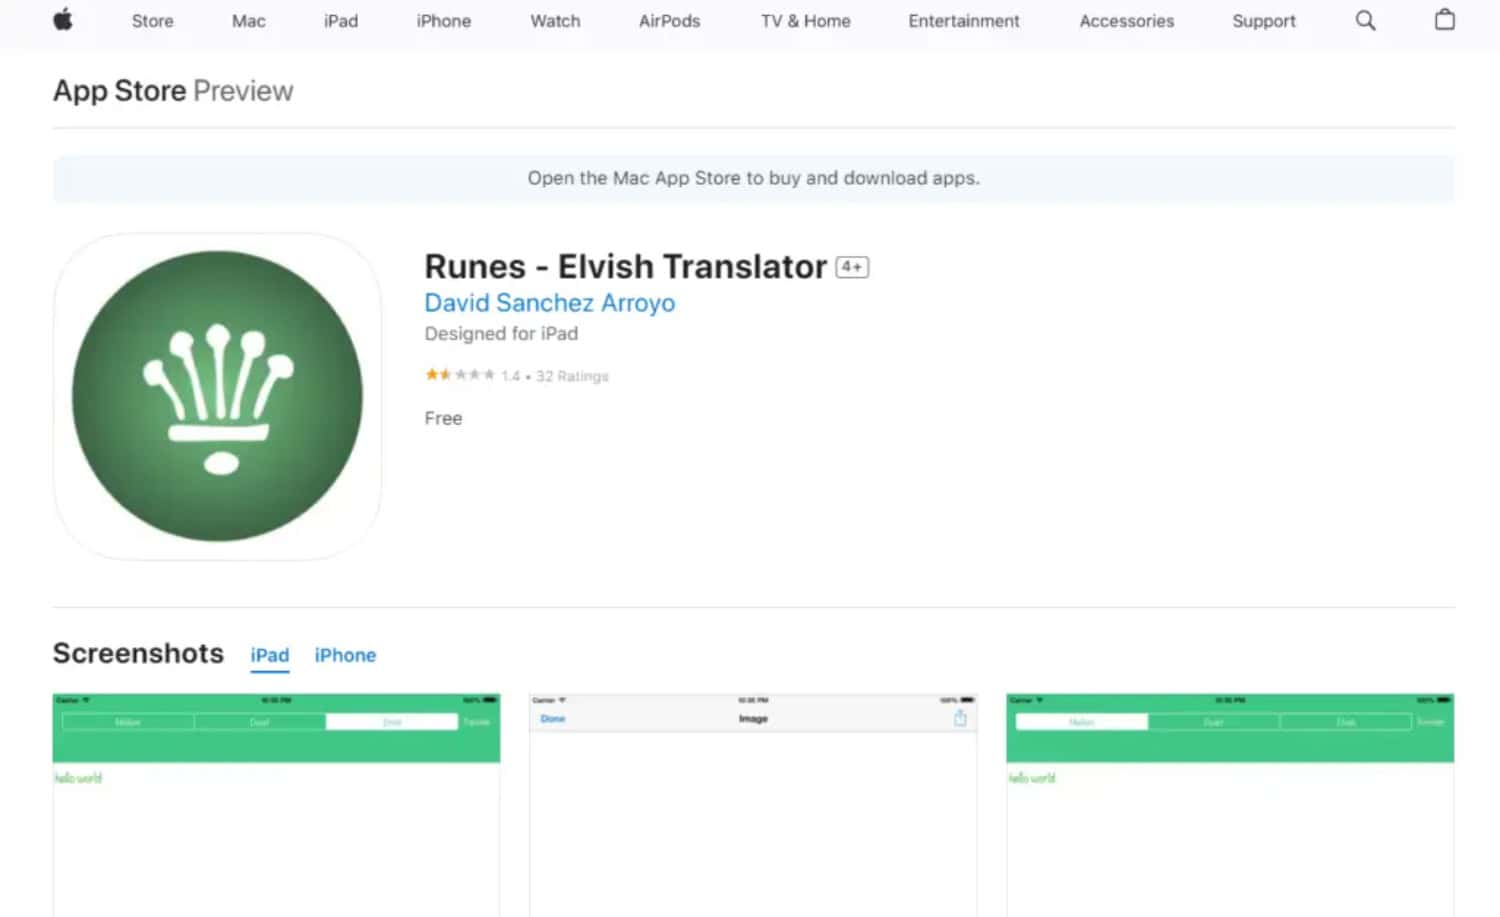Screen dimensions: 1500x917
Task: Open the first screenshot with selected third tab
Action: tap(276, 805)
